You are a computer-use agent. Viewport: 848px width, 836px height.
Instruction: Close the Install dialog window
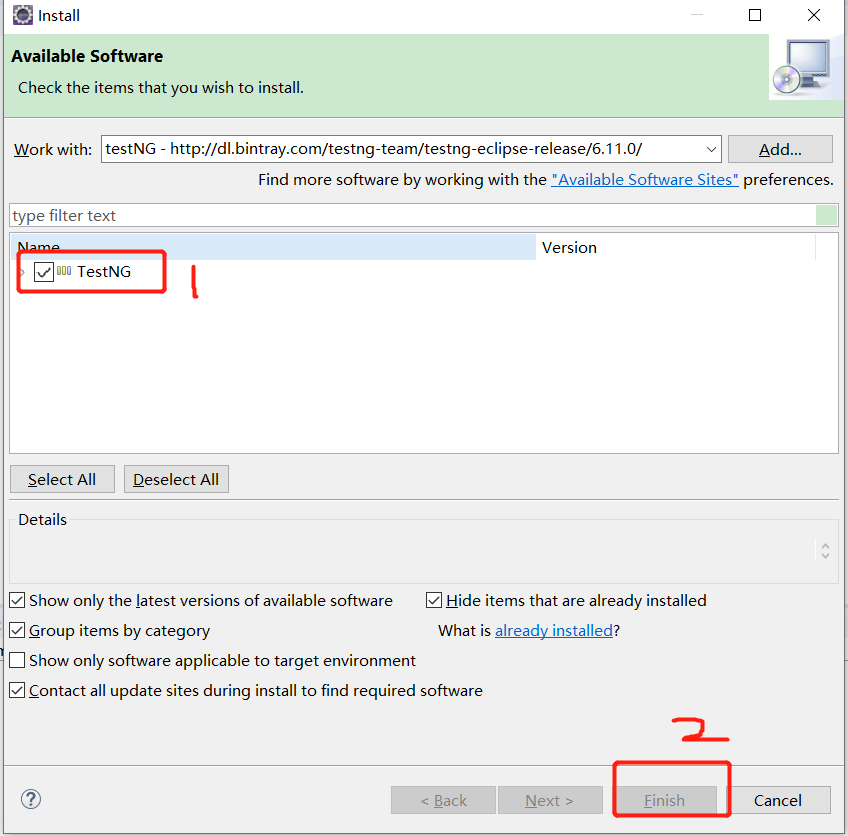pos(813,15)
